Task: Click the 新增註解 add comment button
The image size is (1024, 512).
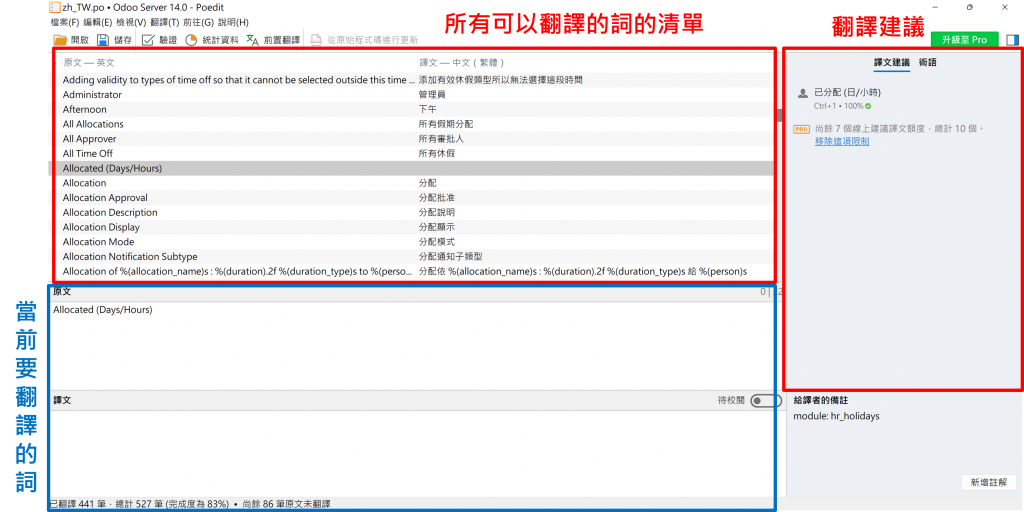Action: [989, 483]
